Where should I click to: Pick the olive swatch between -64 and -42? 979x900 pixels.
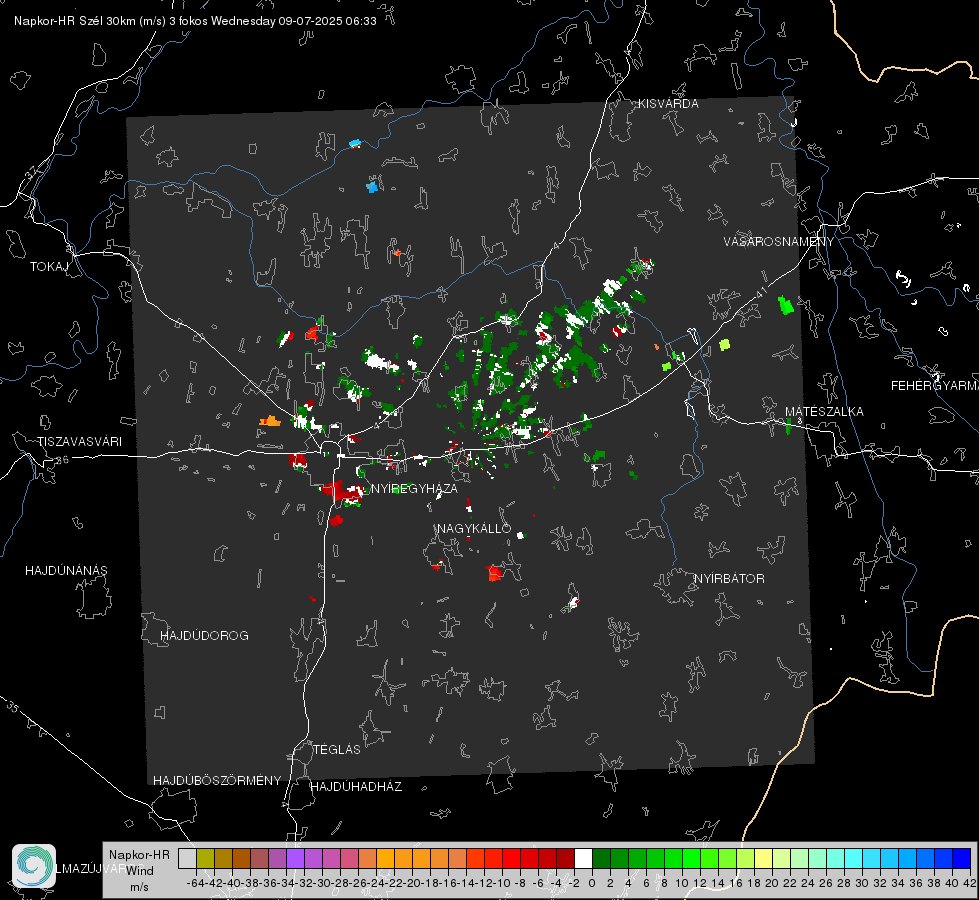[205, 859]
